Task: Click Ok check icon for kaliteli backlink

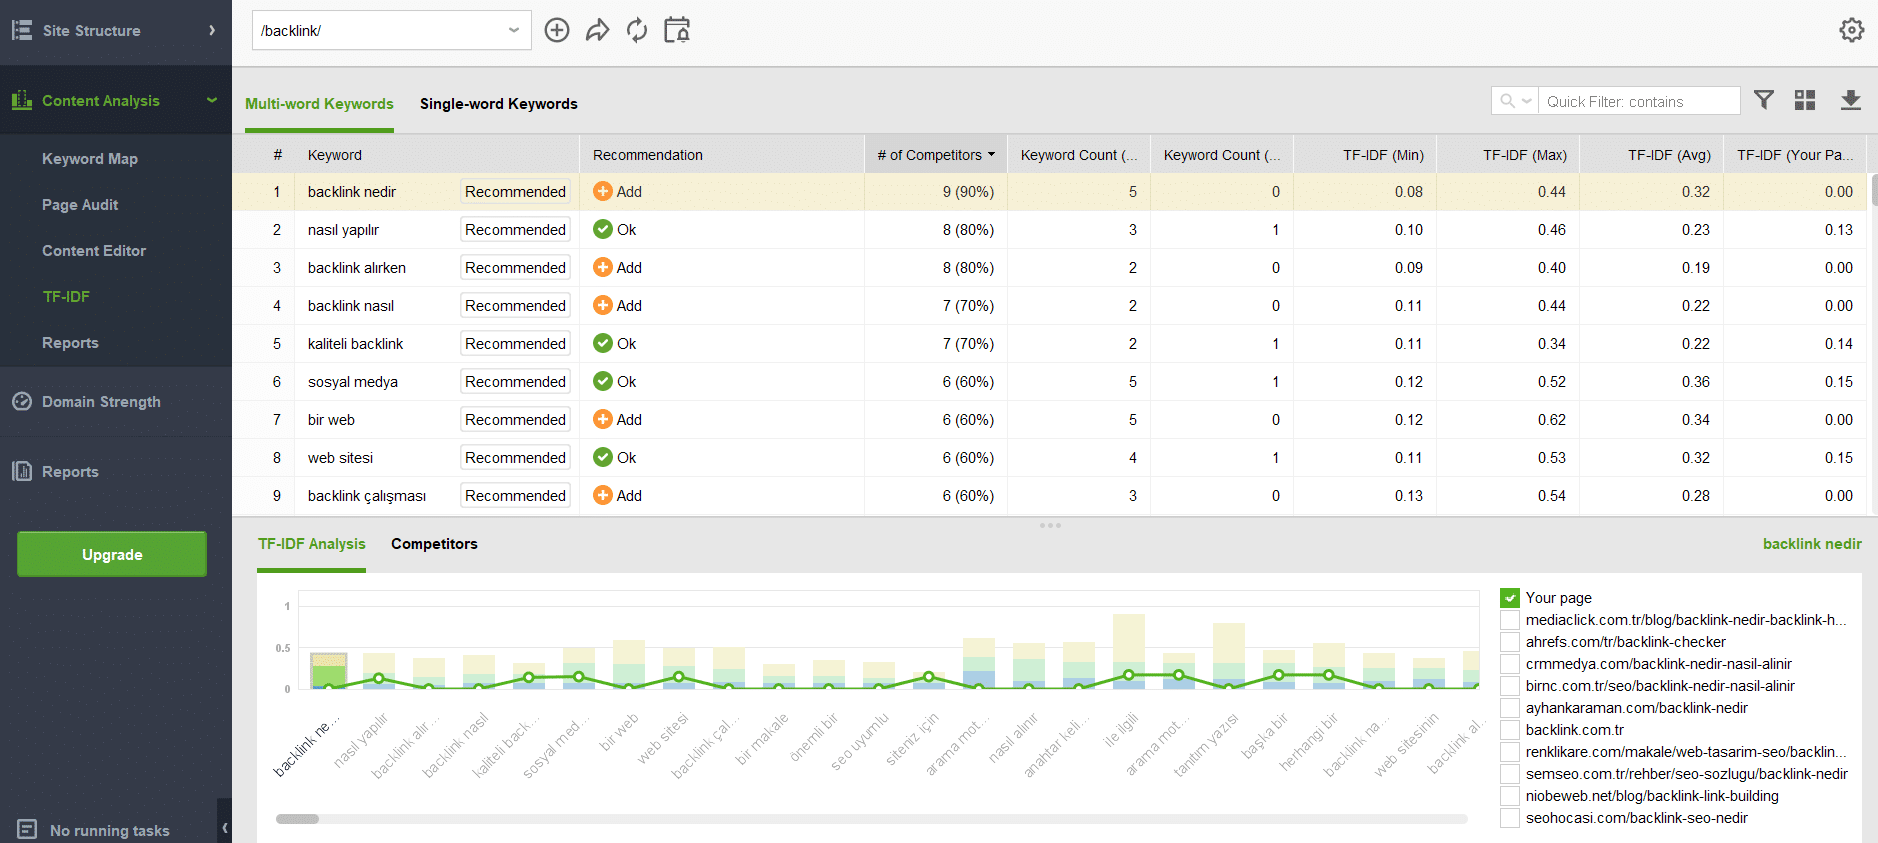Action: (x=602, y=343)
